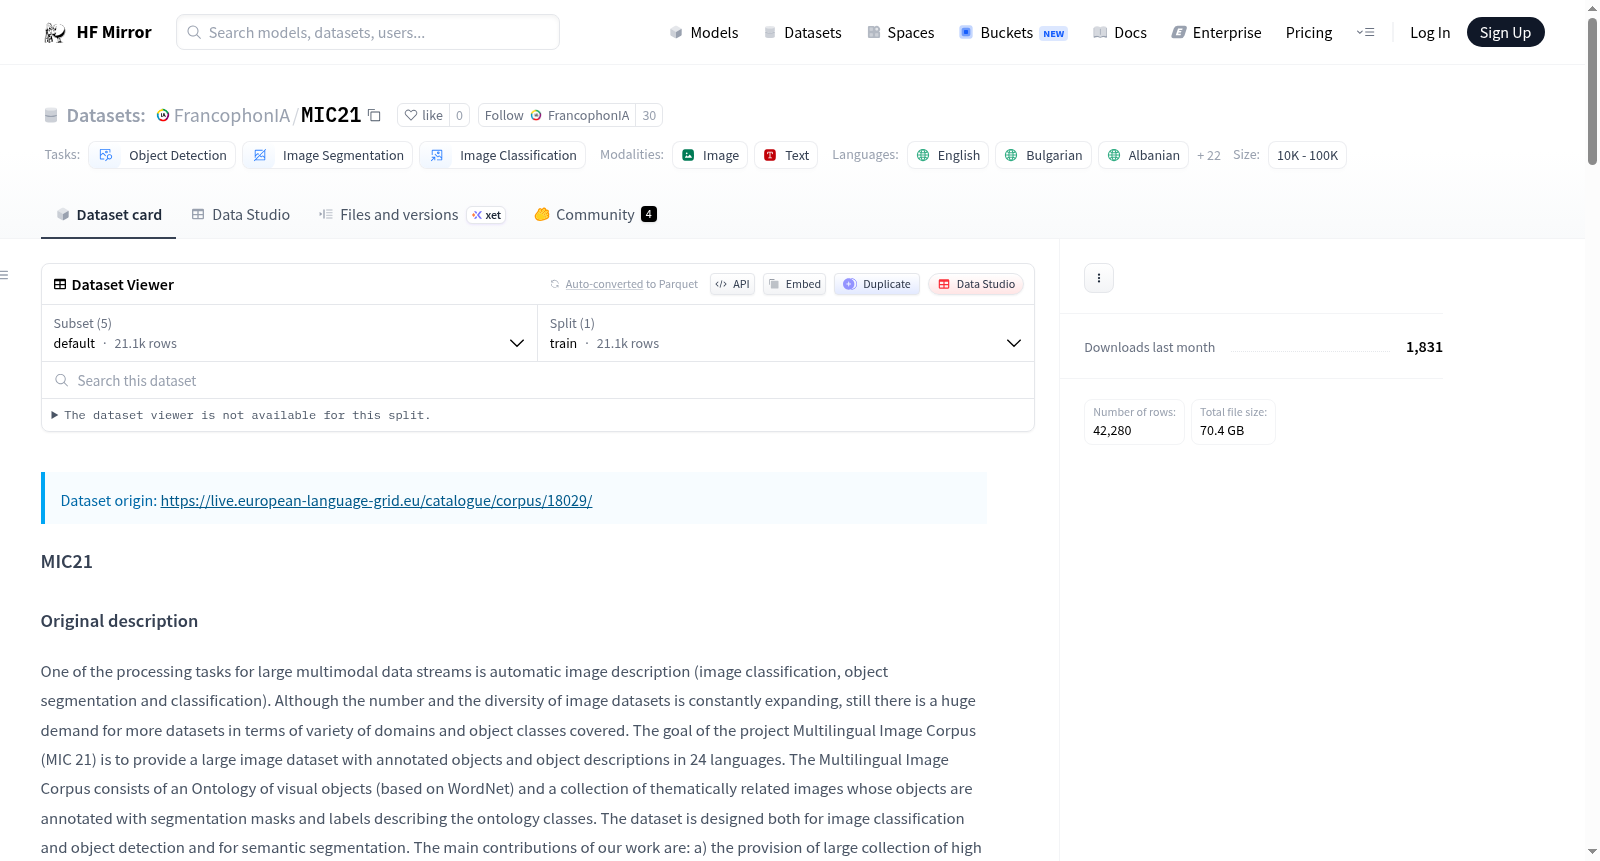Expand the additional navigation menu icon
Viewport: 1600px width, 861px height.
coord(1365,33)
